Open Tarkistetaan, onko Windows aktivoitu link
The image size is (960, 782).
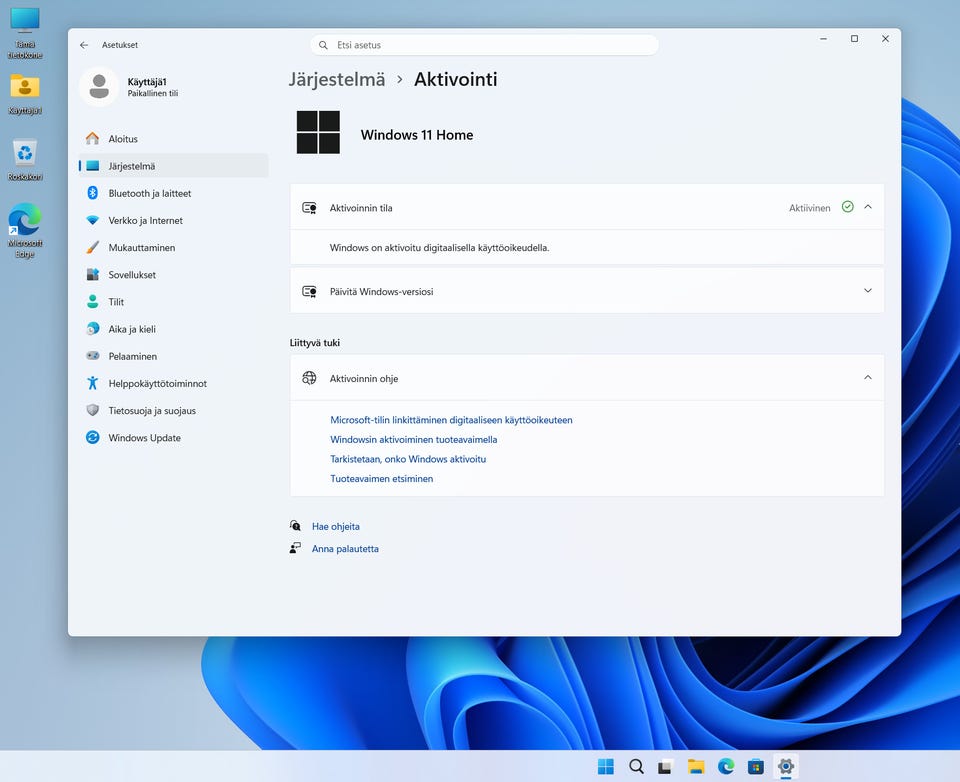pyautogui.click(x=408, y=459)
